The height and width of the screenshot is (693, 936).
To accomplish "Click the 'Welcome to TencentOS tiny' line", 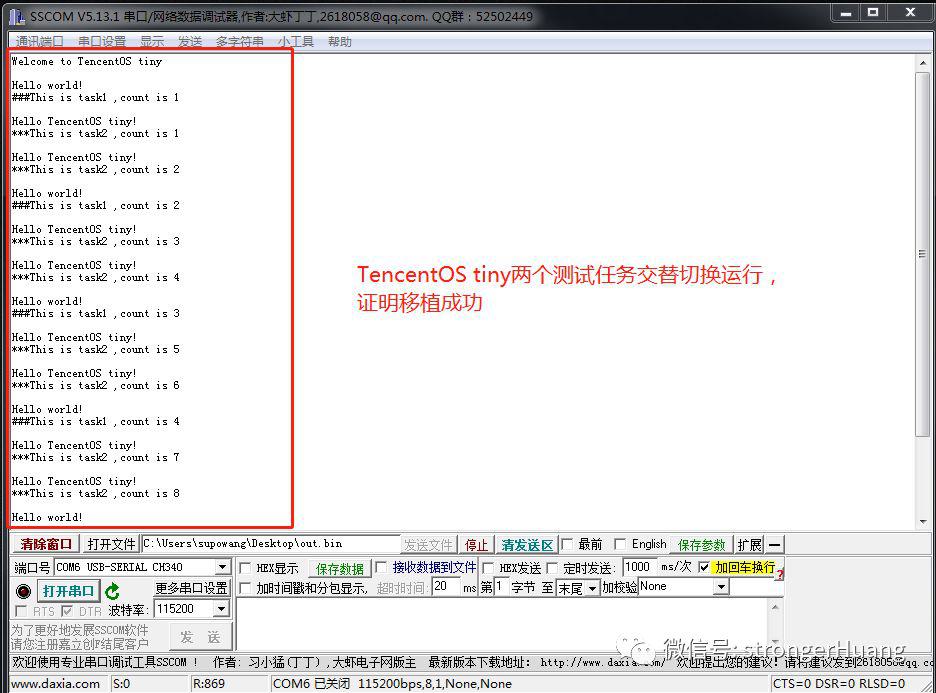I will tap(87, 61).
